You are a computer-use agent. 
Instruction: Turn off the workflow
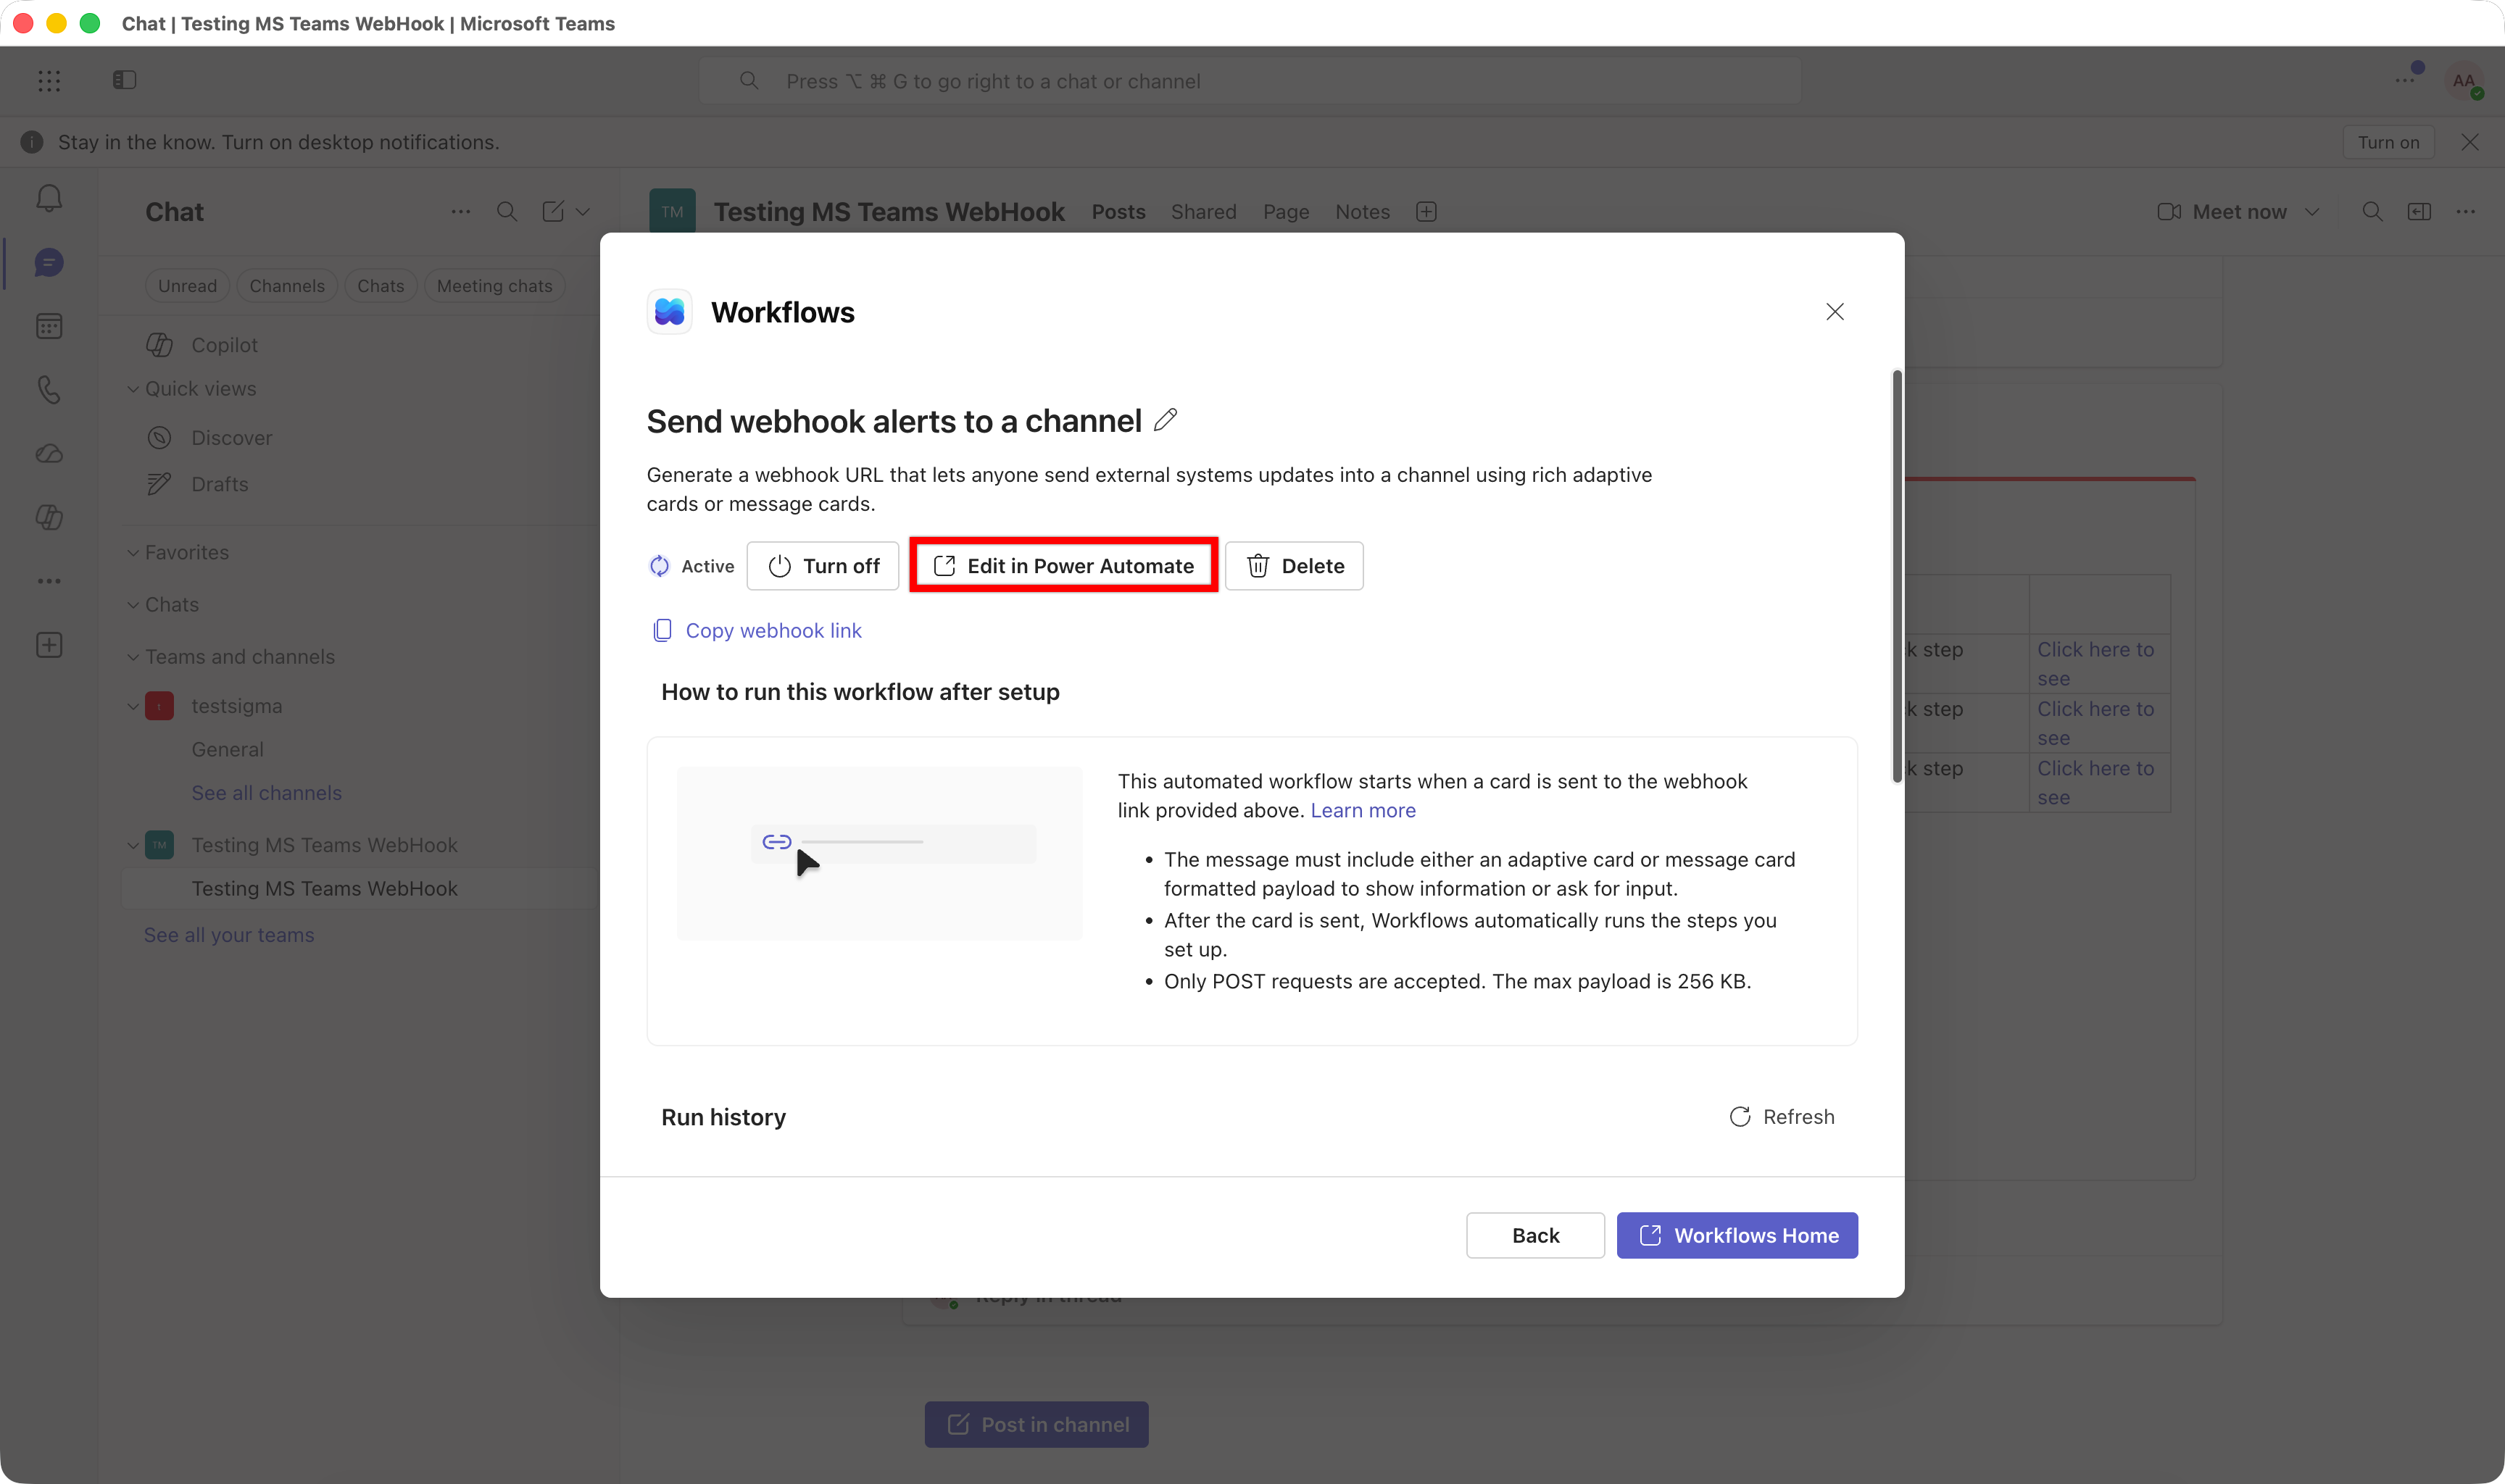(822, 566)
